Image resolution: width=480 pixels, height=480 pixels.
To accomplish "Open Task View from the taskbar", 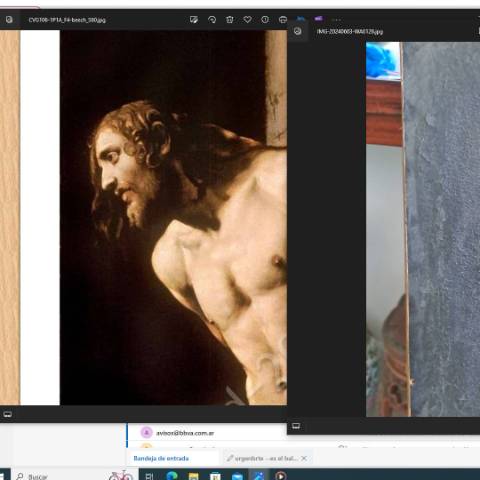I will pos(149,476).
